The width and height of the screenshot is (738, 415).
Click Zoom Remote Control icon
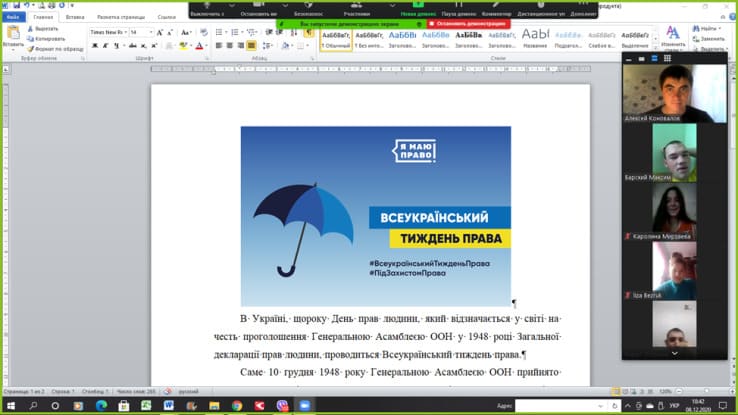[x=541, y=5]
